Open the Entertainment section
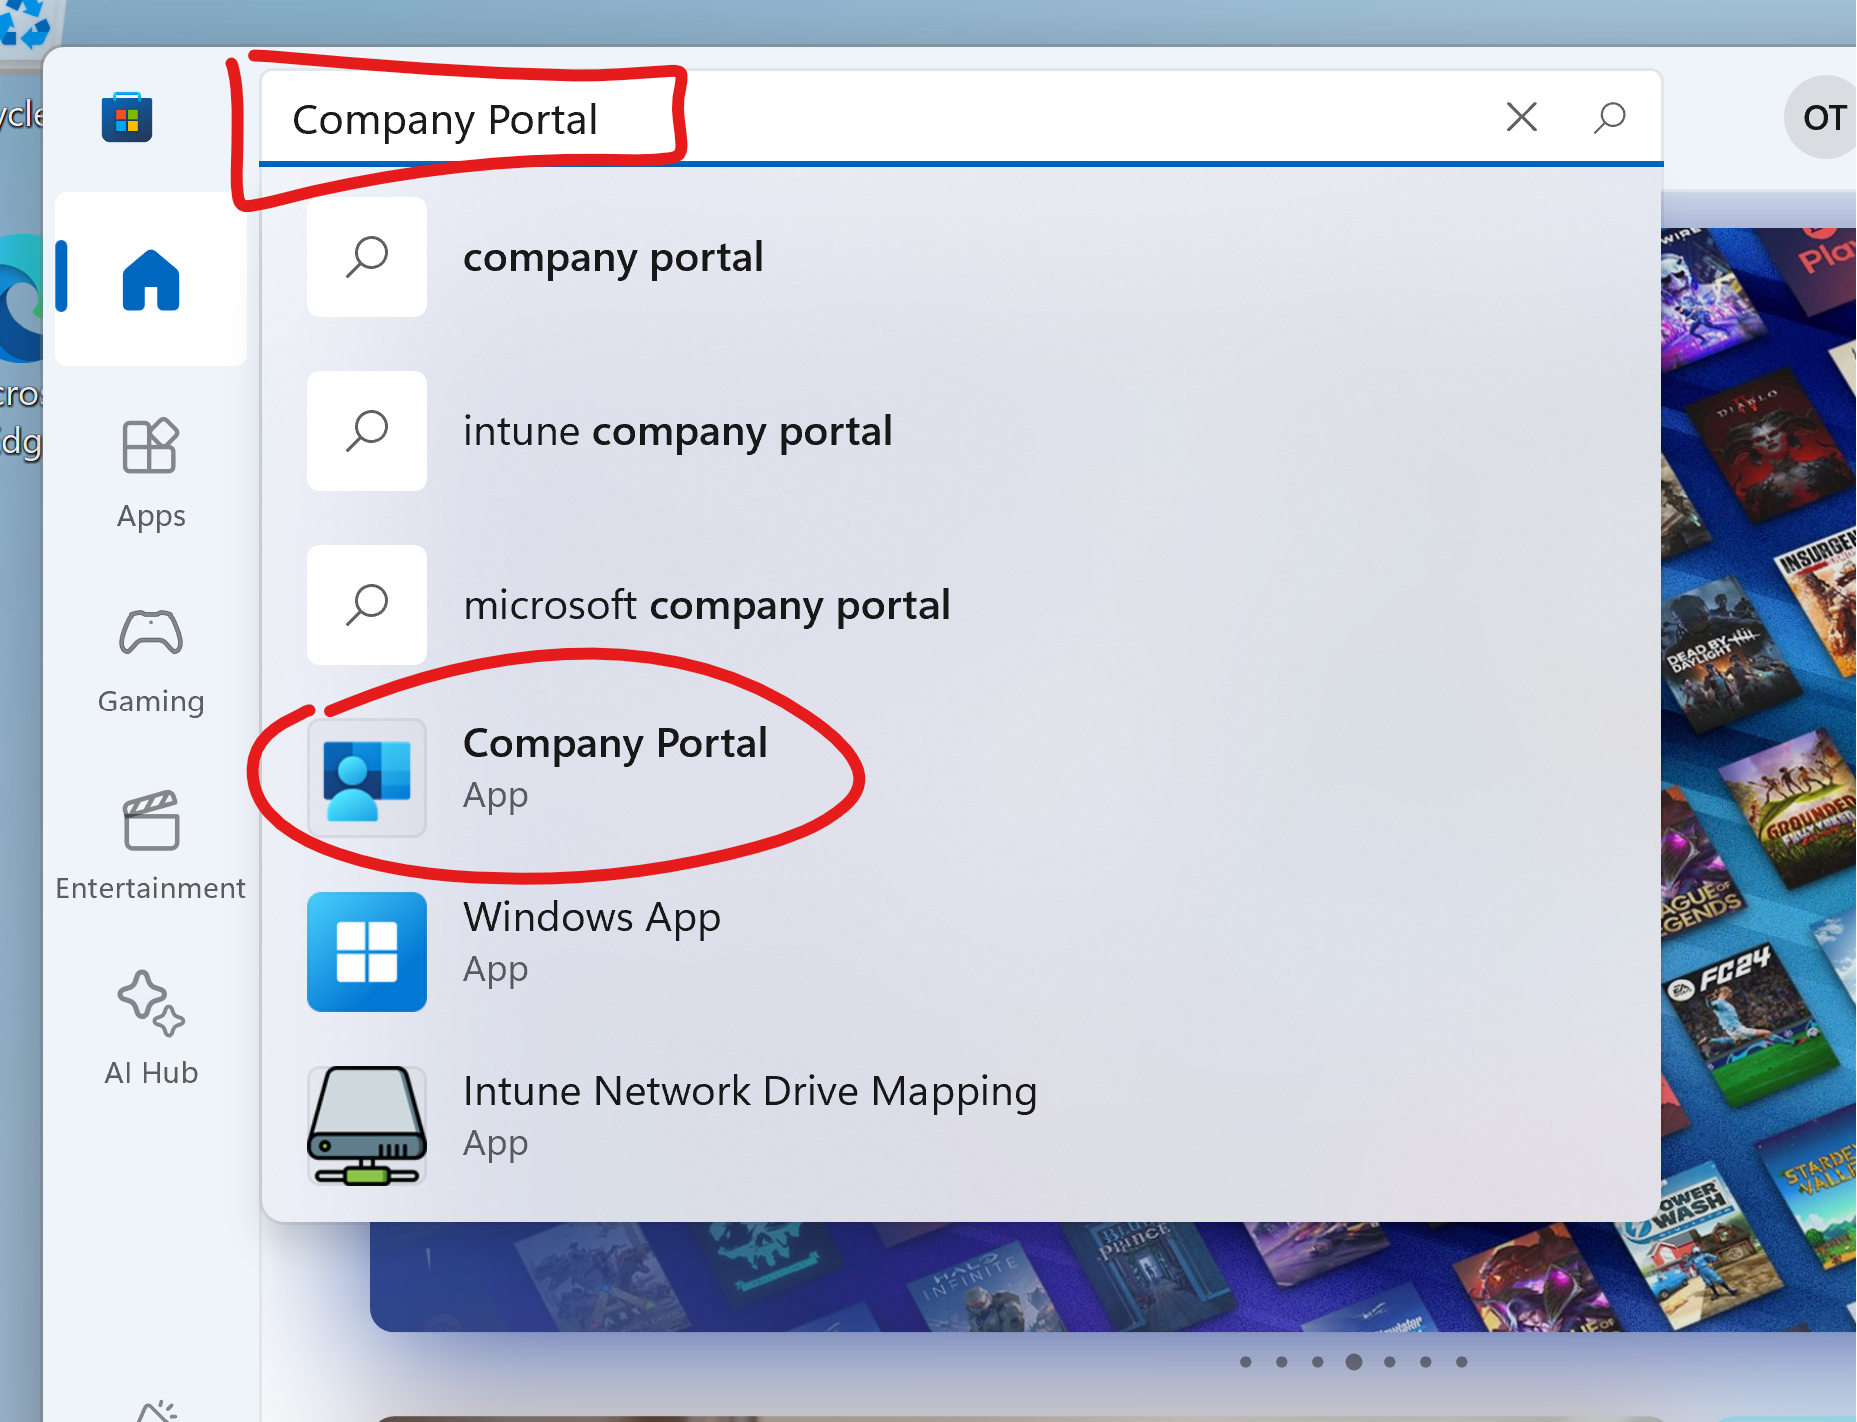 coord(151,846)
